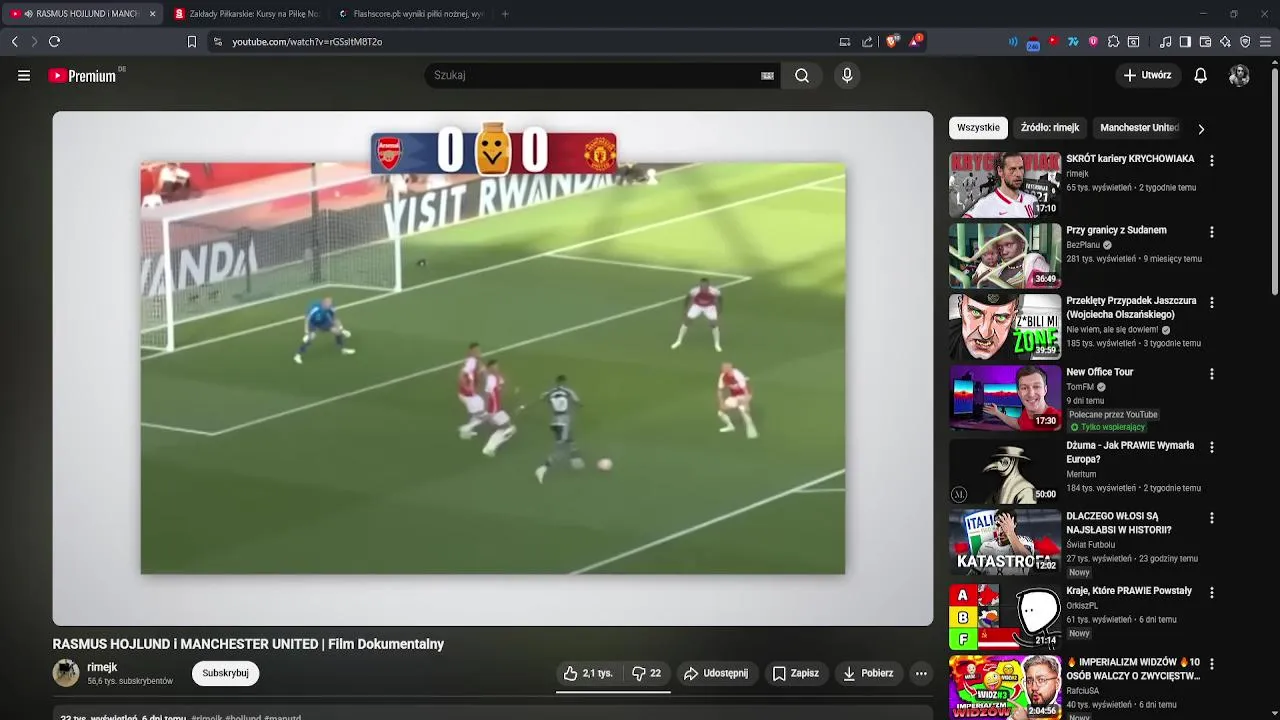Open TomFM channel name
Screen dimensions: 1280x720
point(1080,387)
